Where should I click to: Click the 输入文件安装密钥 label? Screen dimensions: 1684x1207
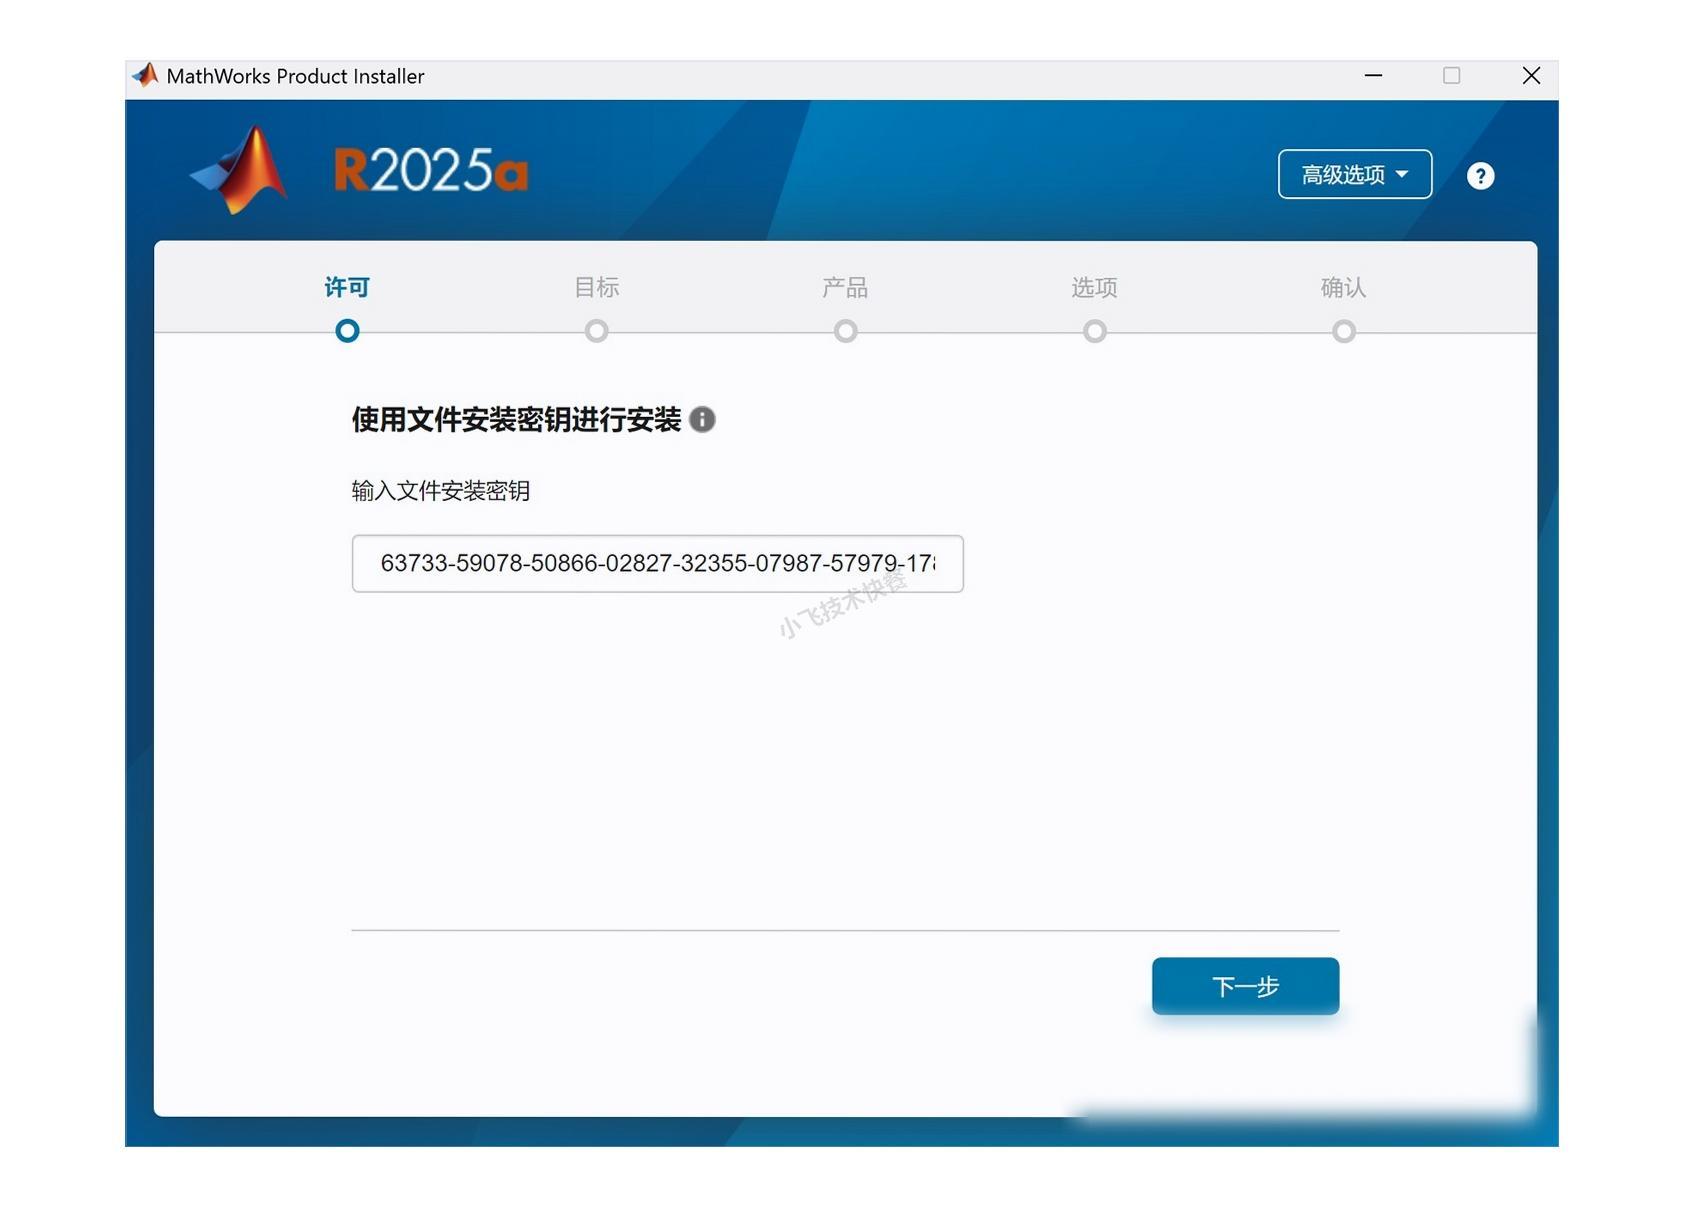(440, 491)
